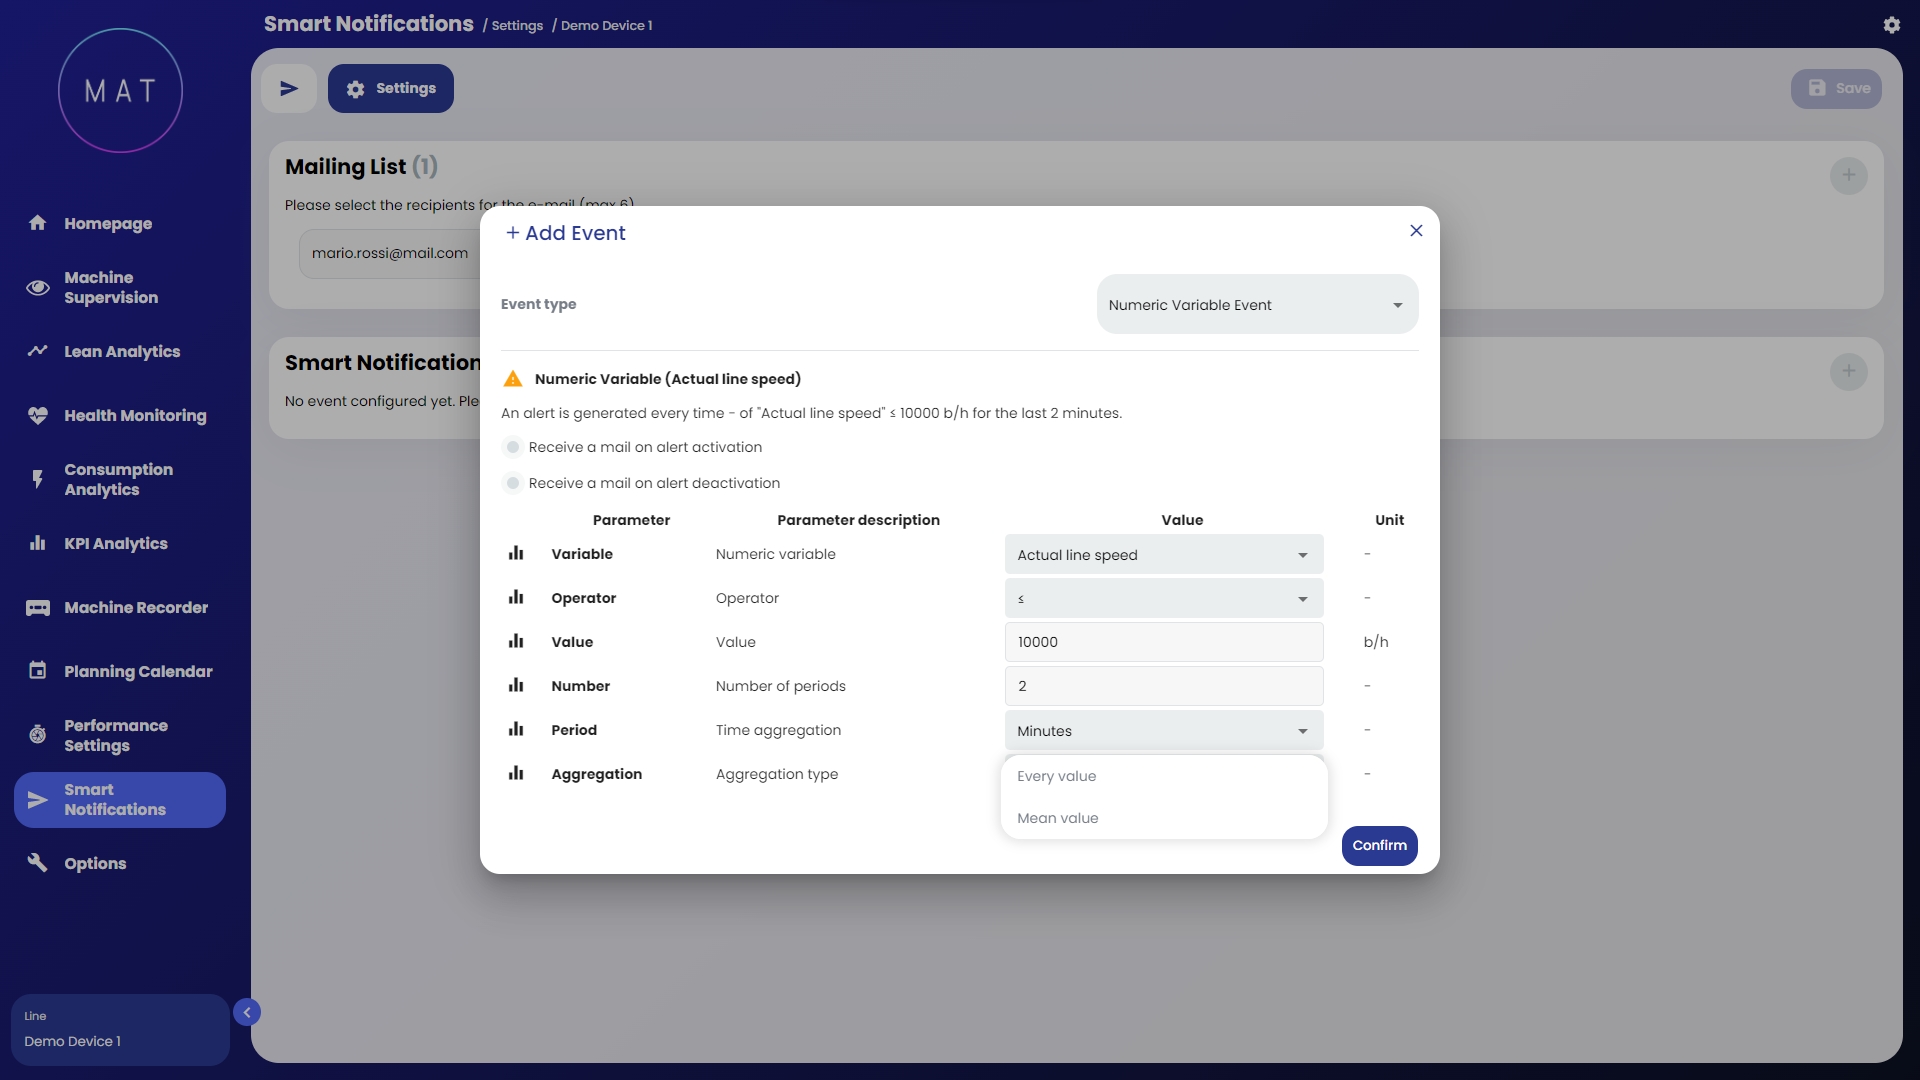
Task: Open the Minutes period dropdown
Action: [1163, 731]
